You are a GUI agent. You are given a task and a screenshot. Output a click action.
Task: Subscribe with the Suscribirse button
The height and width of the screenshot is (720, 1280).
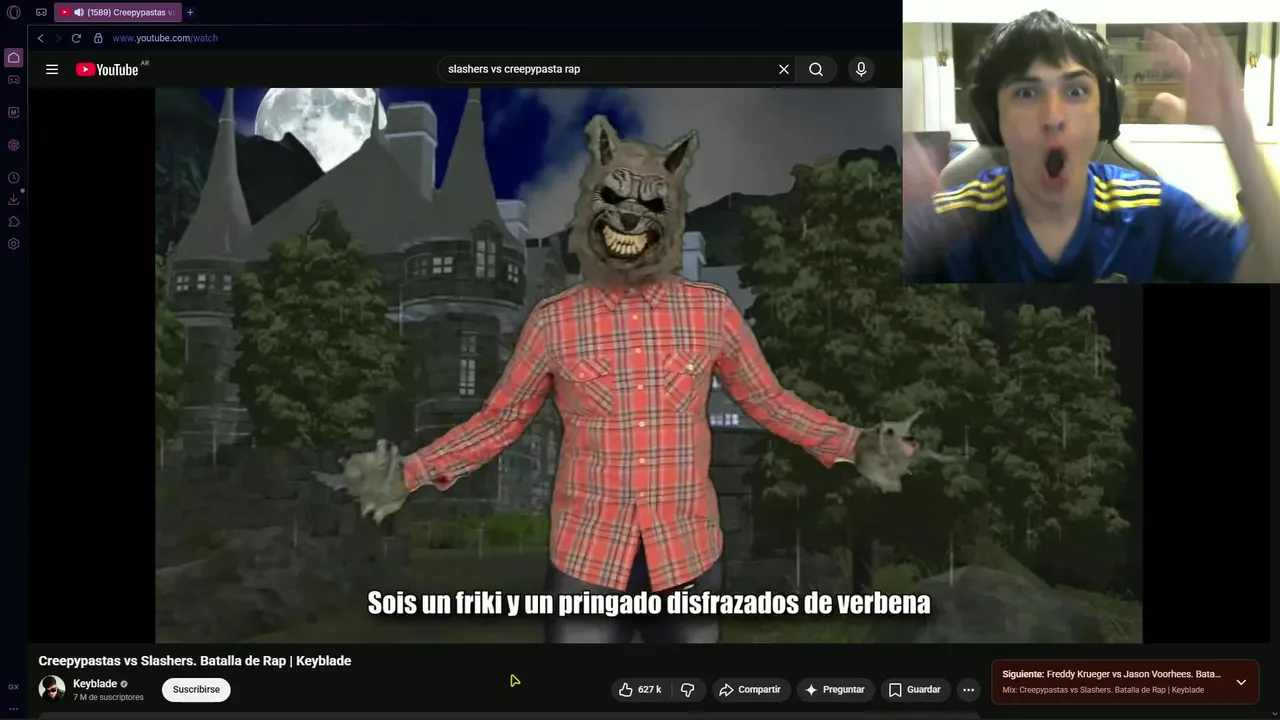196,689
